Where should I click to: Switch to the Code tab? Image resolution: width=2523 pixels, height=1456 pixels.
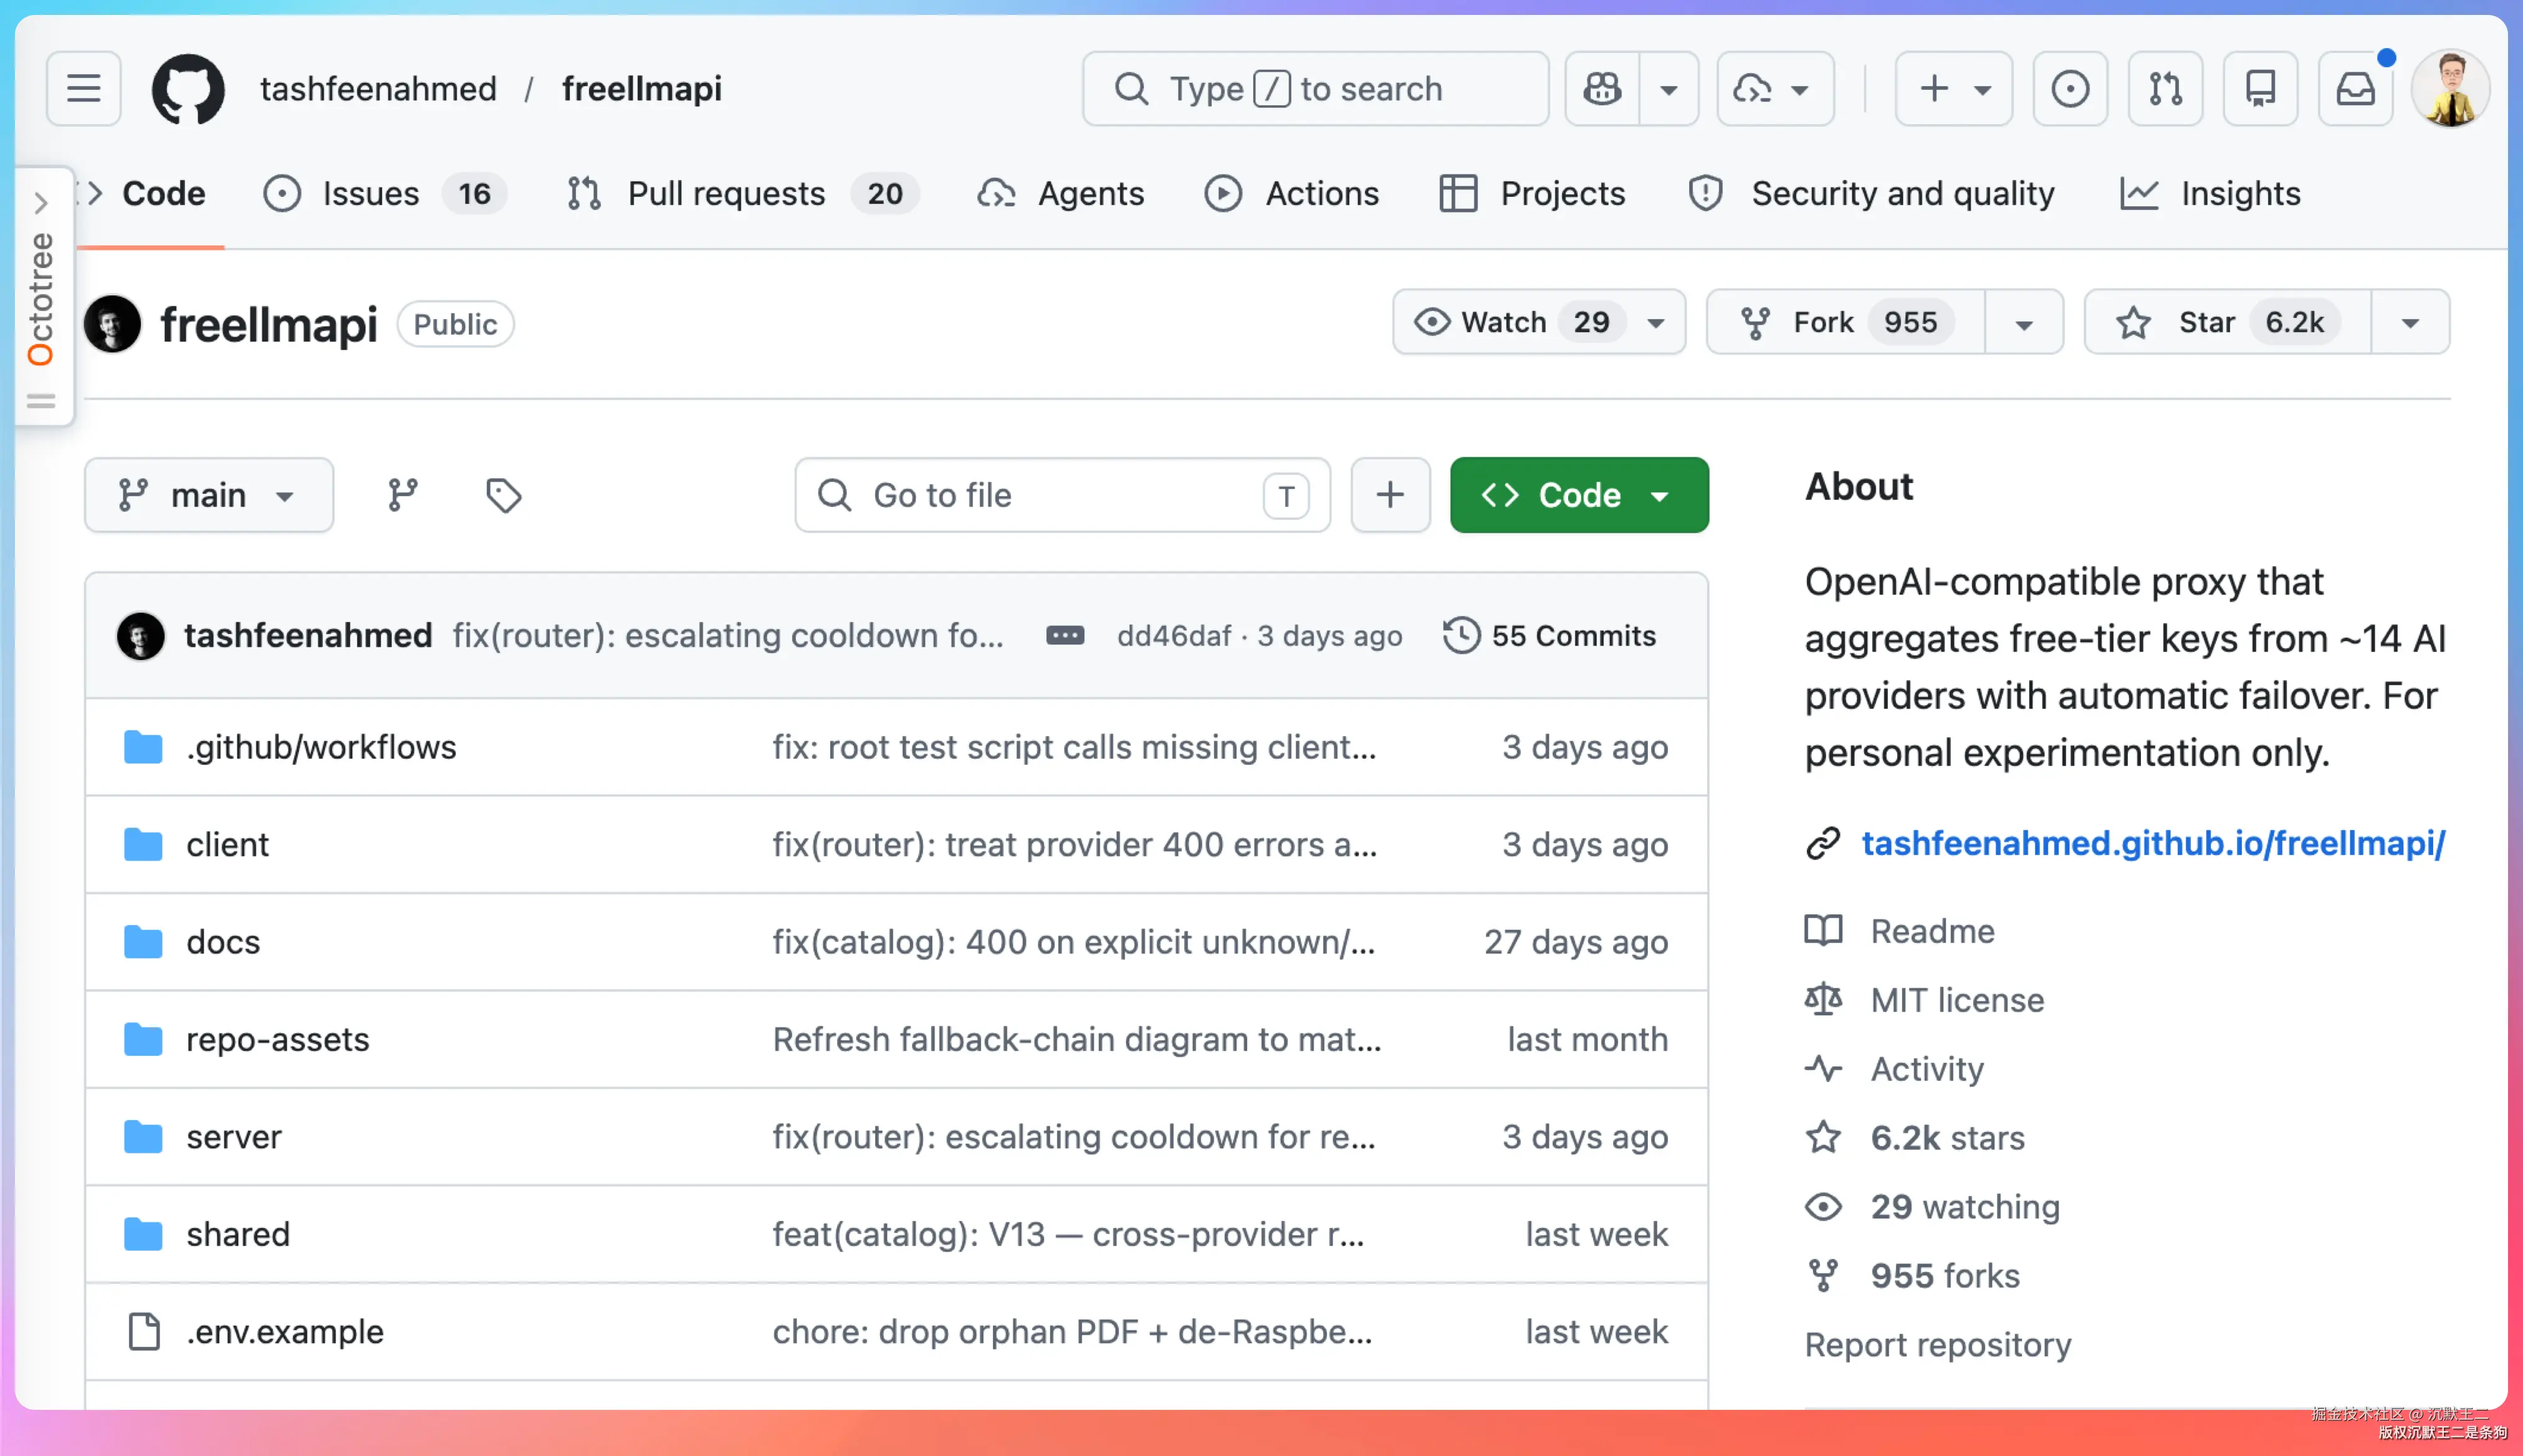tap(150, 193)
